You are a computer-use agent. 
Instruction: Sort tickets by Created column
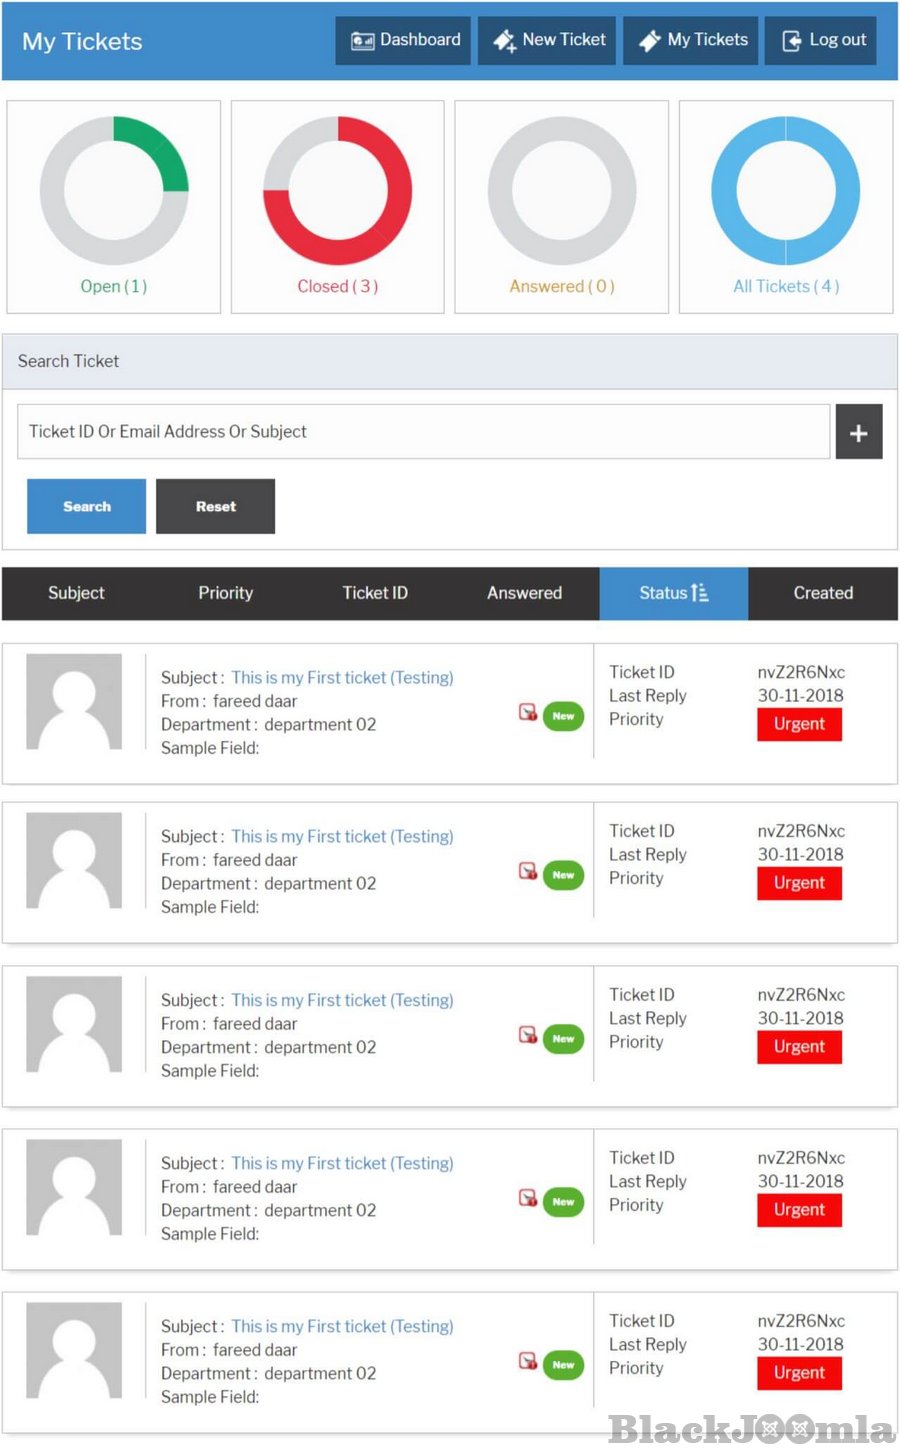tap(823, 593)
